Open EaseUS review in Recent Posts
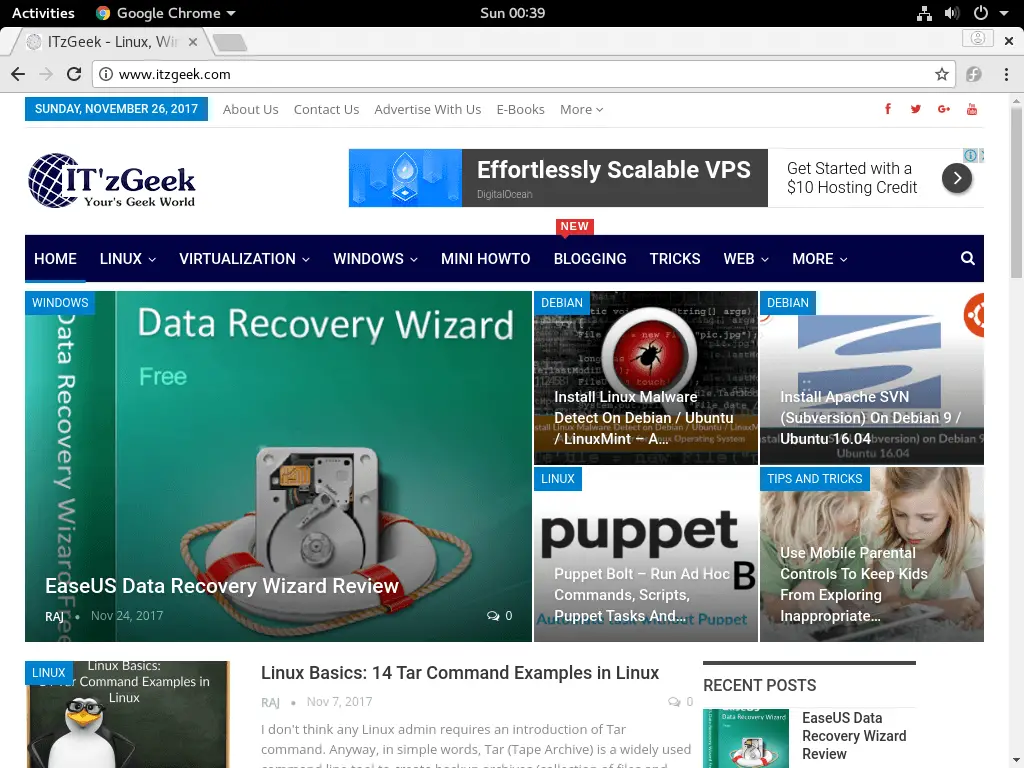The image size is (1024, 768). [x=854, y=736]
